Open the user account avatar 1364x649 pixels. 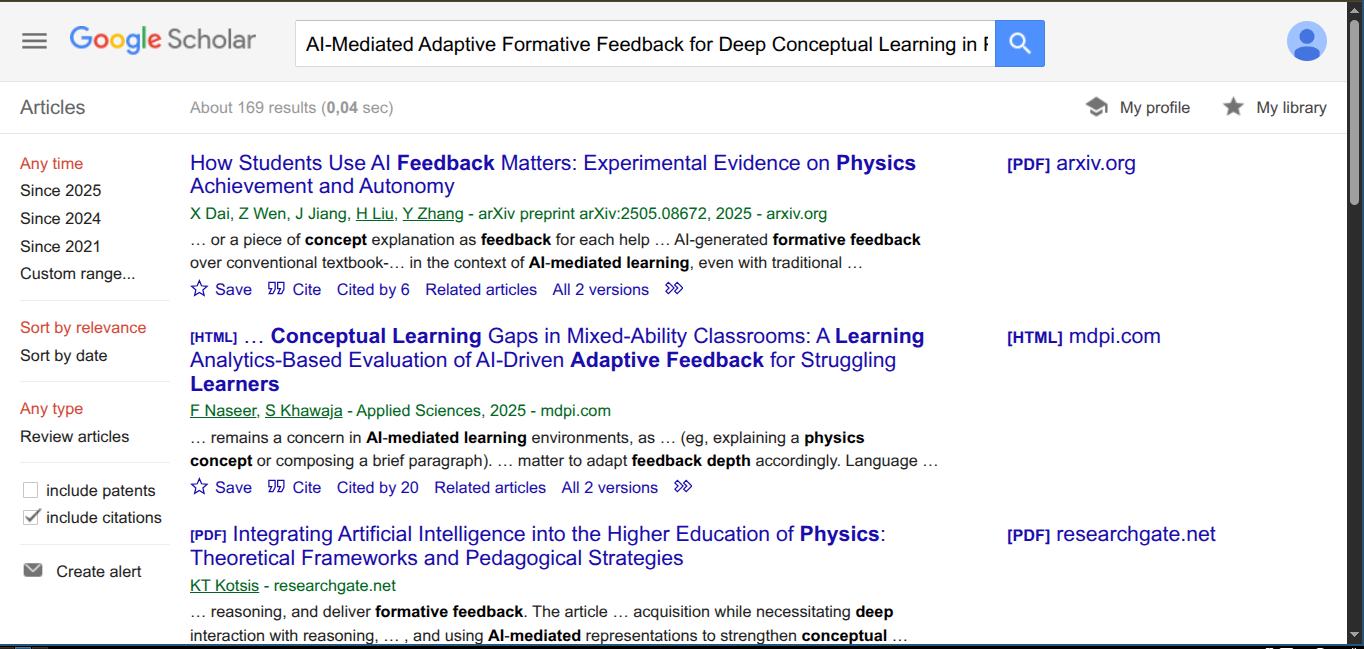point(1306,41)
